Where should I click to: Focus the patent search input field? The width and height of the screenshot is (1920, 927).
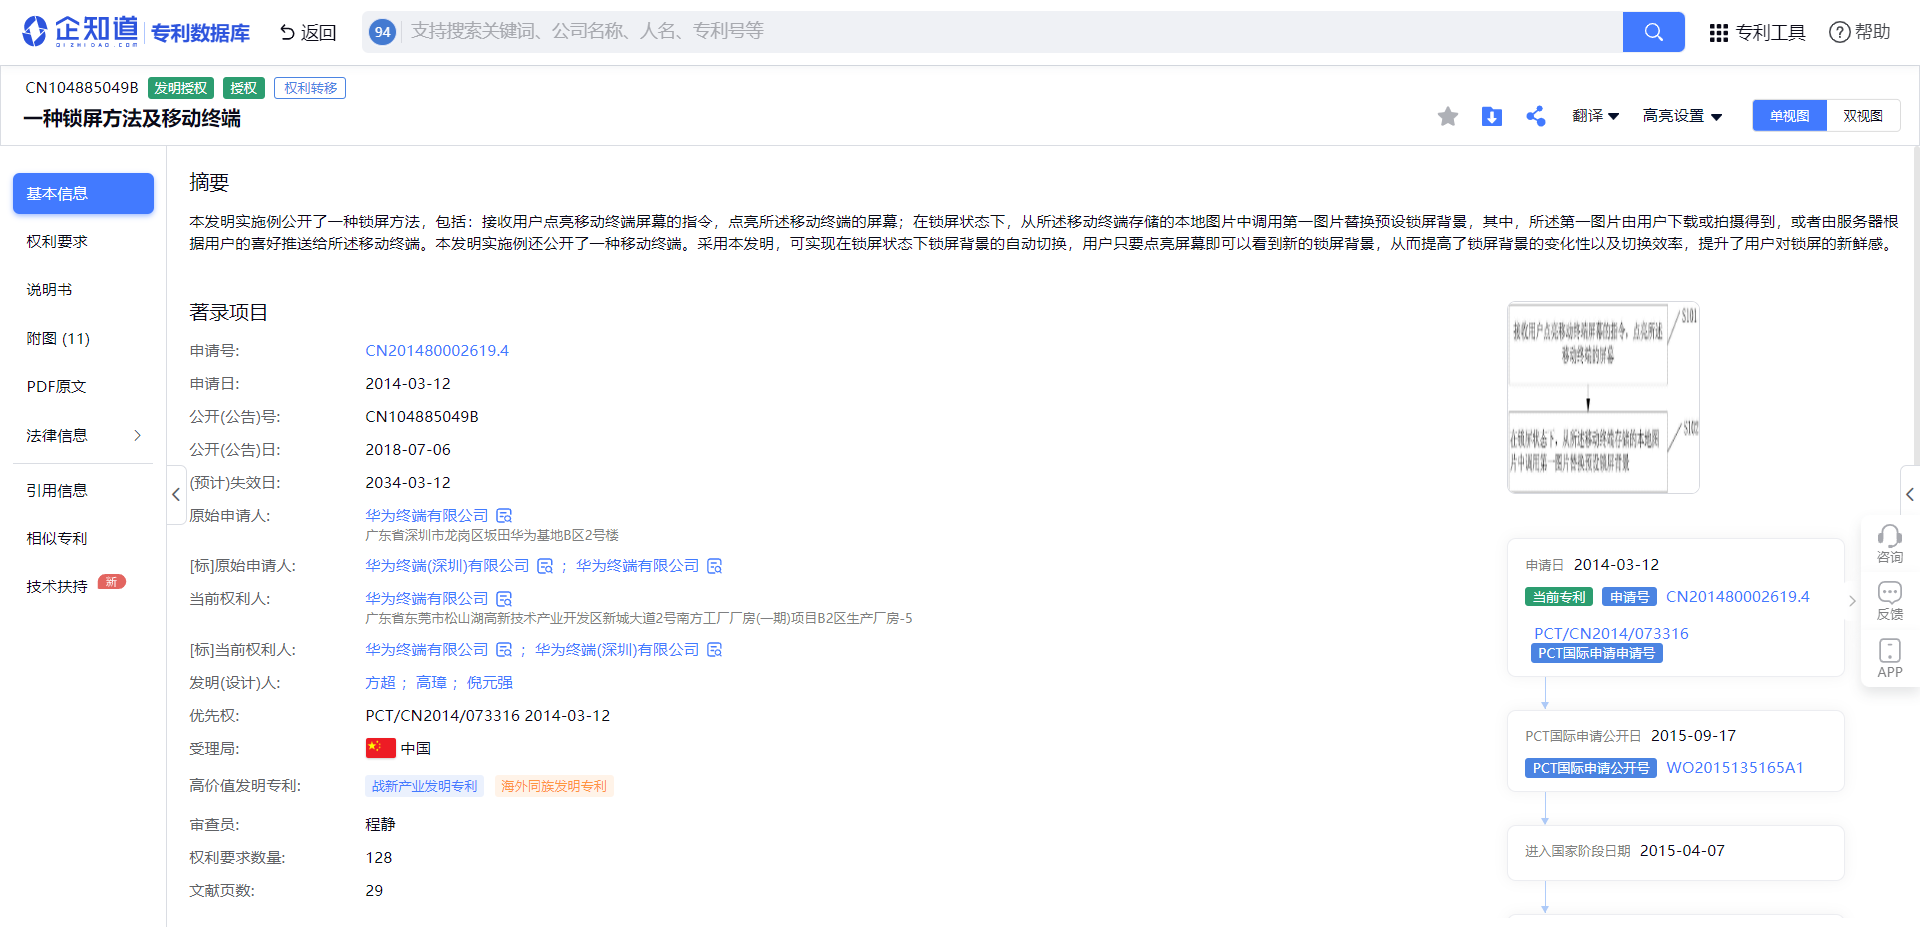1010,32
